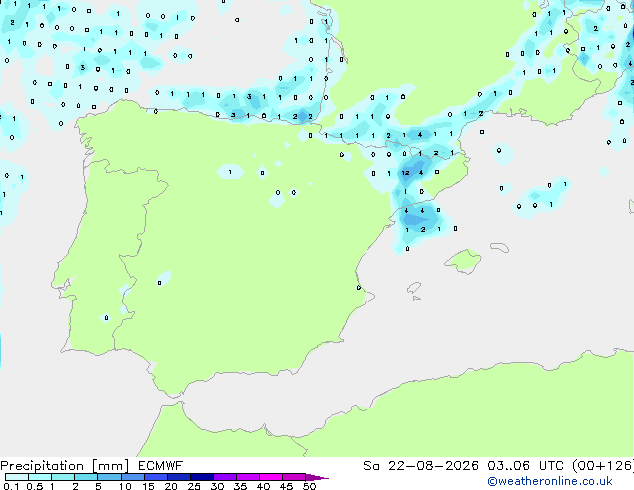Screen dimensions: 634x490
Task: Click the ECMWF model label
Action: [161, 466]
